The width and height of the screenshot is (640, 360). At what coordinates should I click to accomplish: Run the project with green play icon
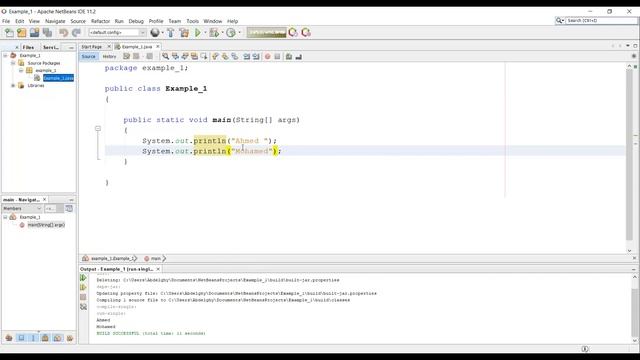click(198, 33)
